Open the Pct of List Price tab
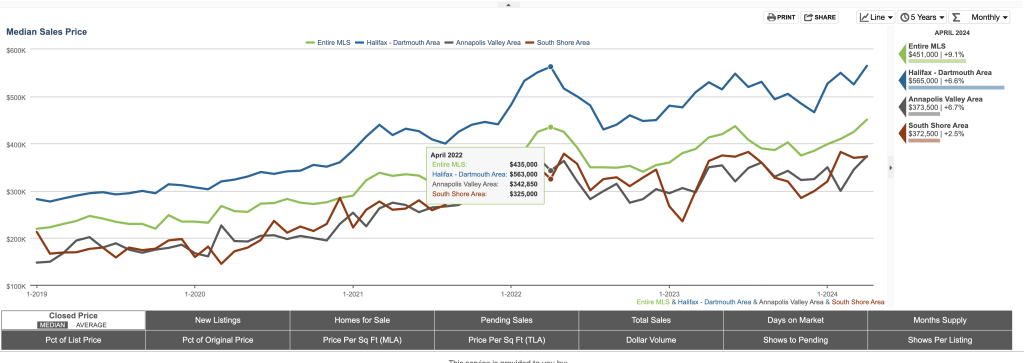The image size is (1024, 363). pos(73,340)
